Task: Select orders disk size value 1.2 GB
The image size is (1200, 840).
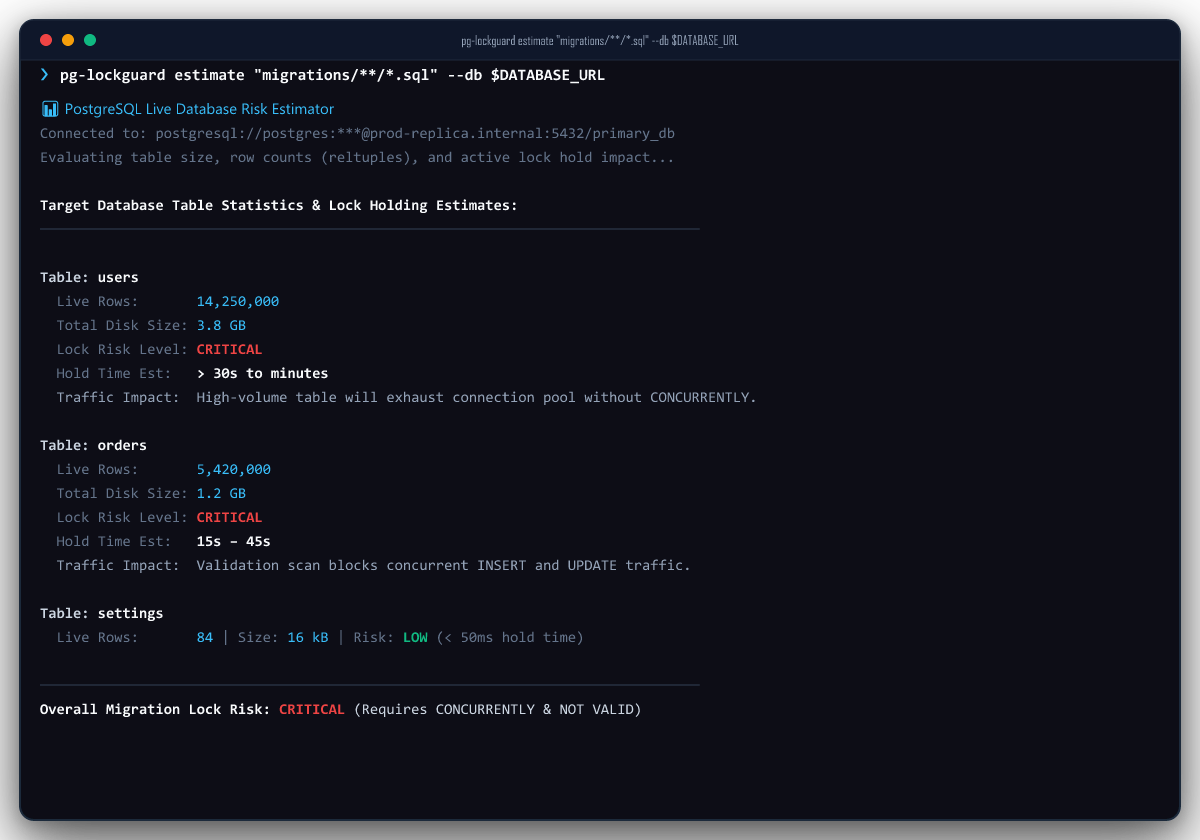Action: point(221,493)
